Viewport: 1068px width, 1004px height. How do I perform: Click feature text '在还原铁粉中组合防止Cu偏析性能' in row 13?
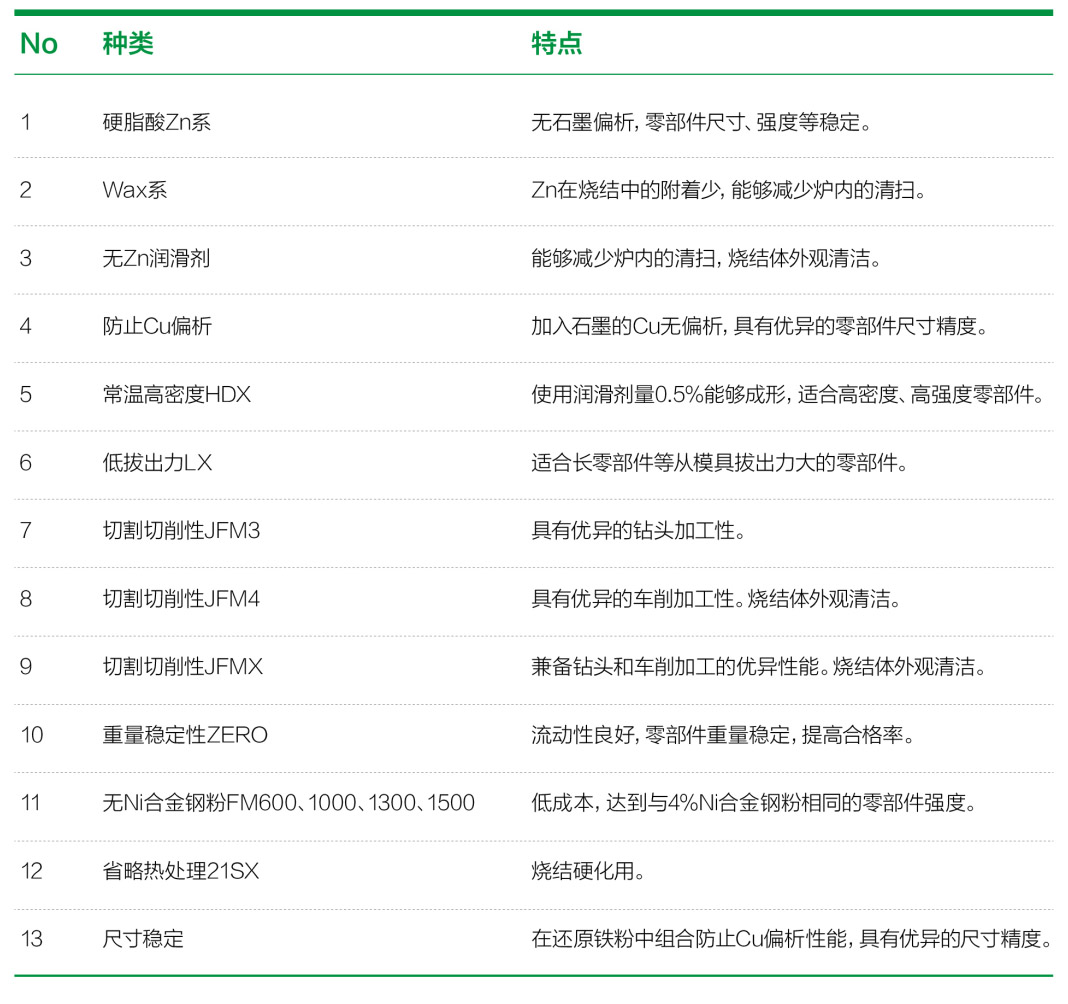tap(689, 939)
